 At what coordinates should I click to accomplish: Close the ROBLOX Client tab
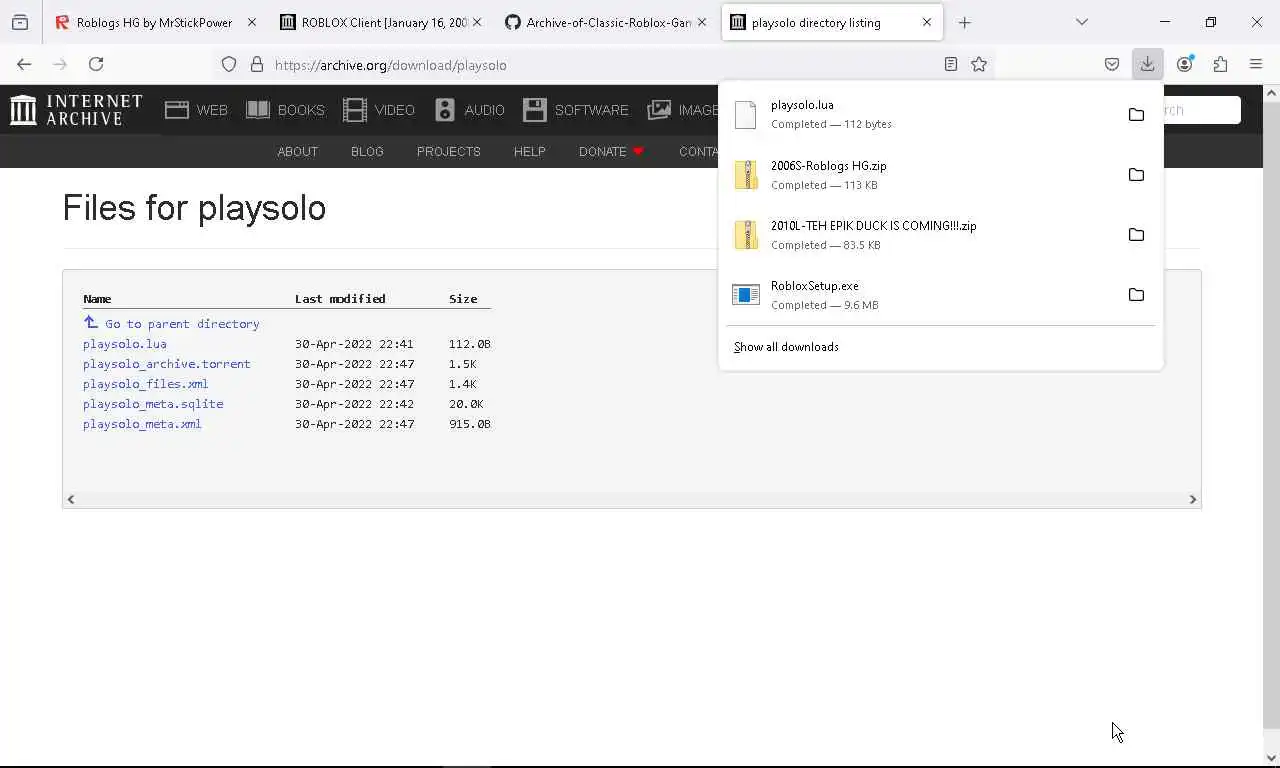pyautogui.click(x=477, y=22)
